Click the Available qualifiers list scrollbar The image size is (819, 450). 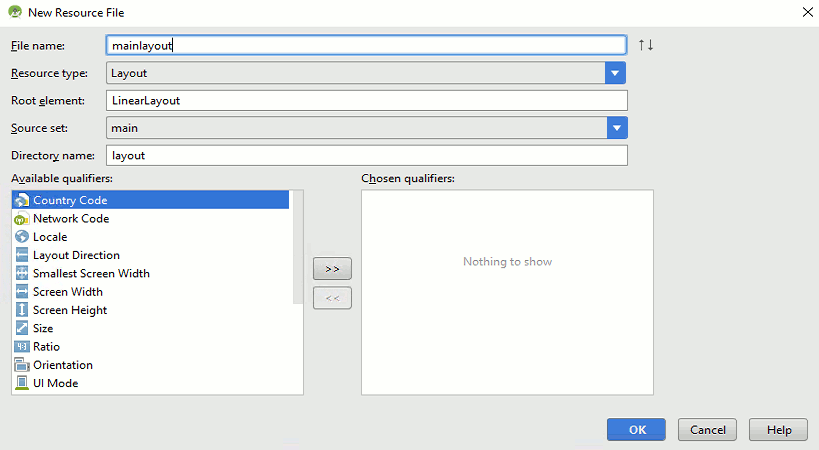point(298,247)
